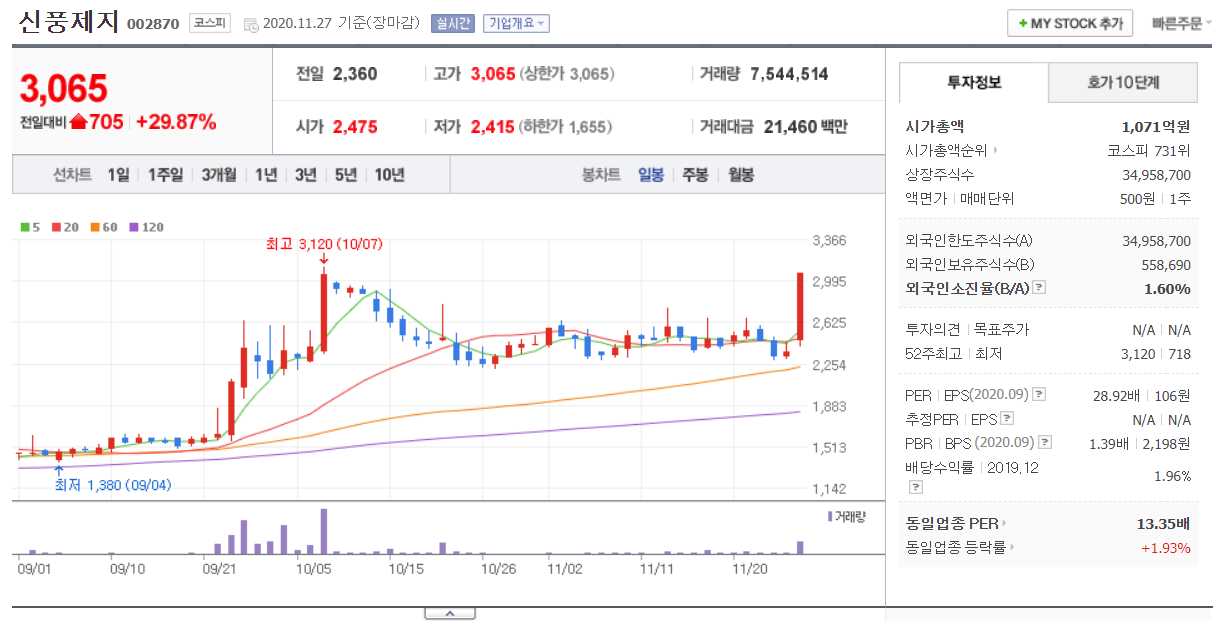The height and width of the screenshot is (621, 1227).
Task: Click the 외국인보유주식수 value 558,690
Action: click(1165, 265)
